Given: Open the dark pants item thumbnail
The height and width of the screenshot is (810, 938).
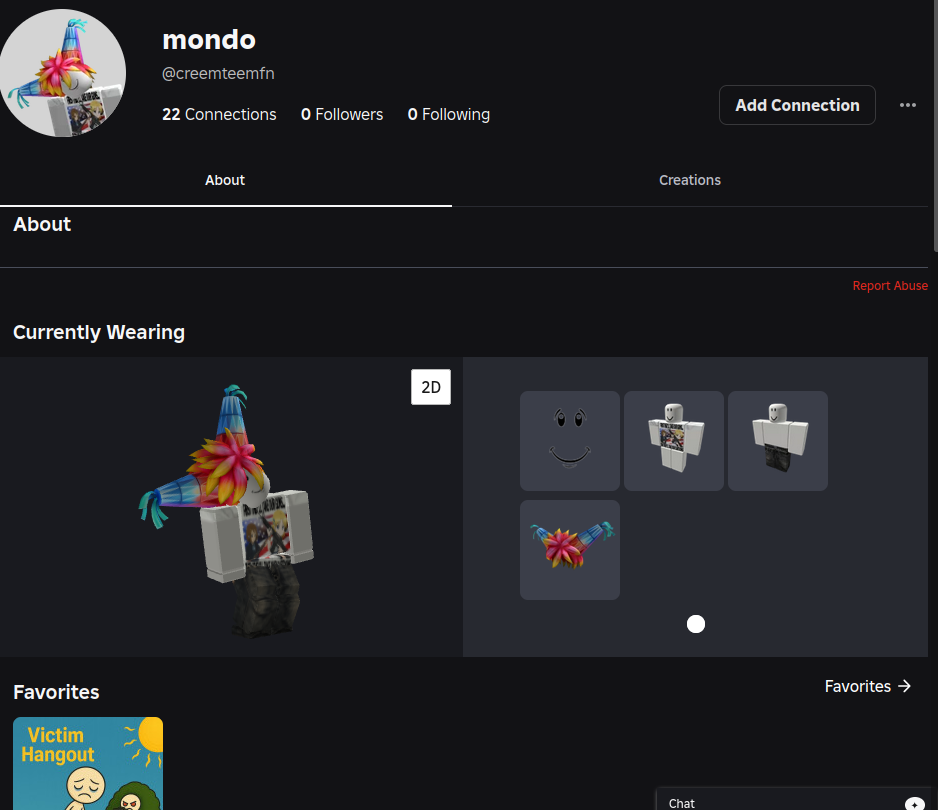Looking at the screenshot, I should pyautogui.click(x=778, y=441).
